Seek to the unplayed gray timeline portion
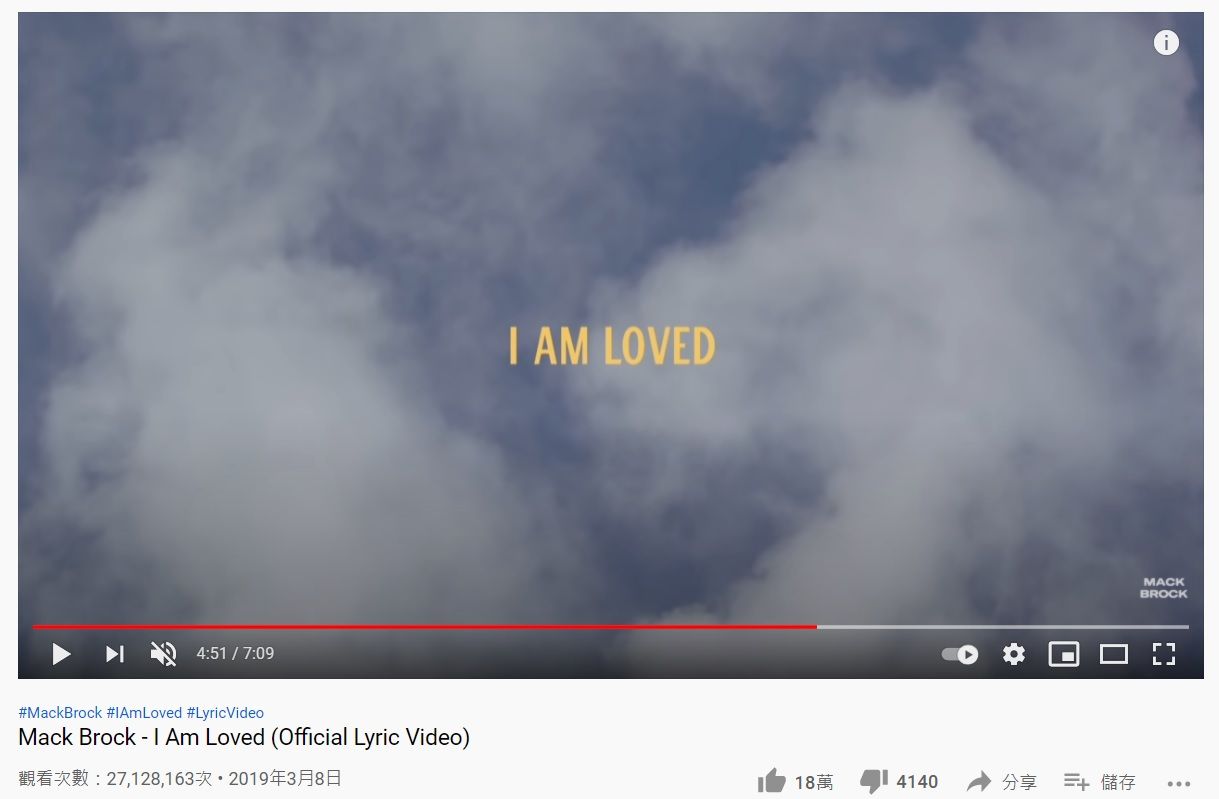 [x=1003, y=627]
